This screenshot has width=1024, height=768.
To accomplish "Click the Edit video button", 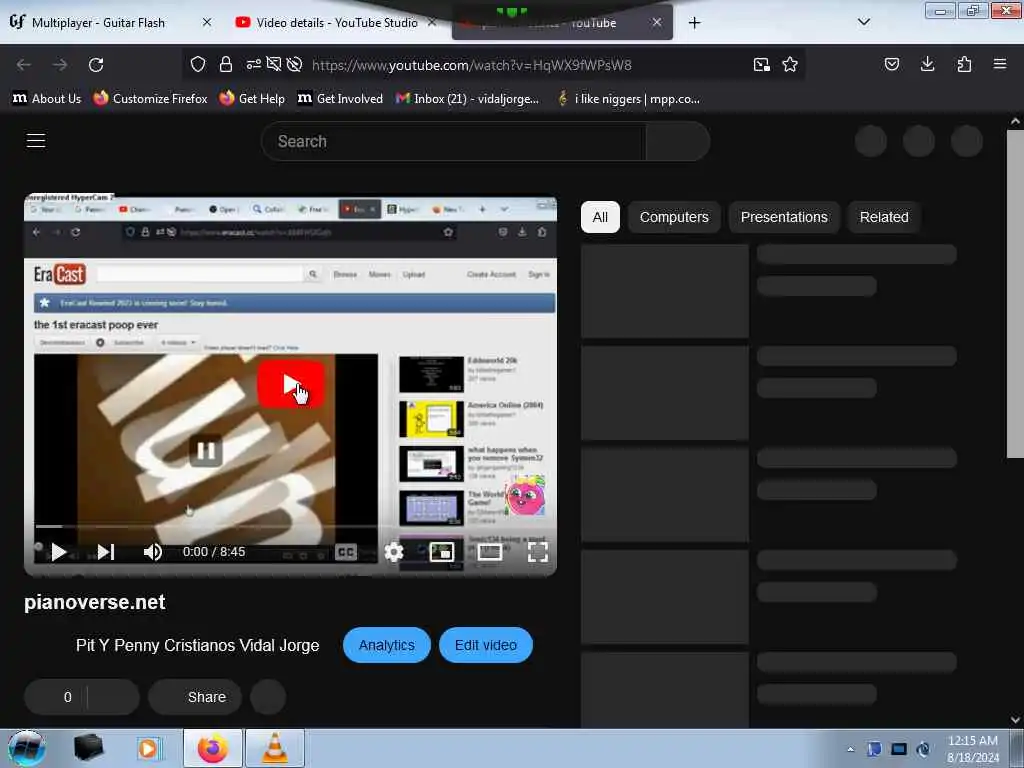I will click(x=486, y=645).
